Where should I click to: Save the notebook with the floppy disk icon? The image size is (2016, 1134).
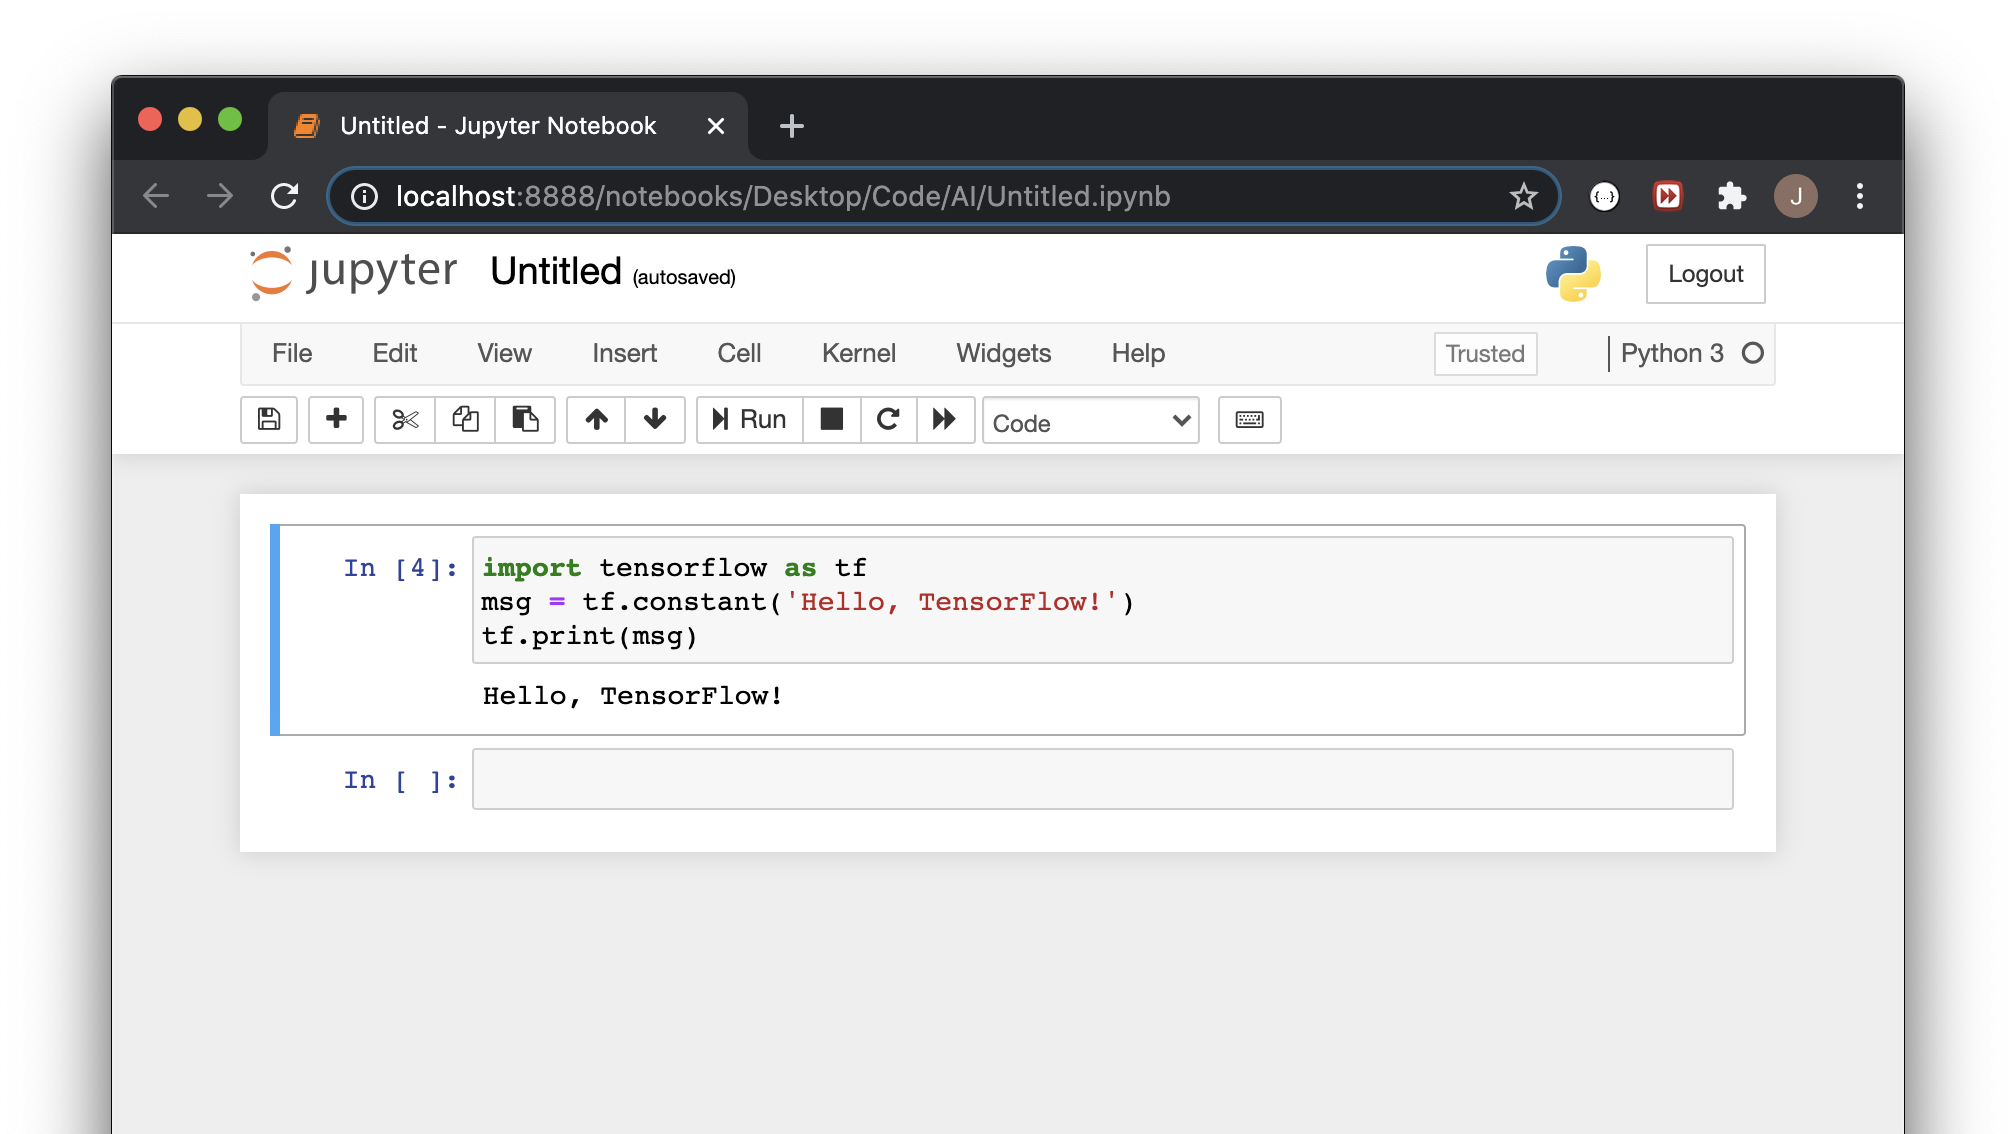pos(269,419)
